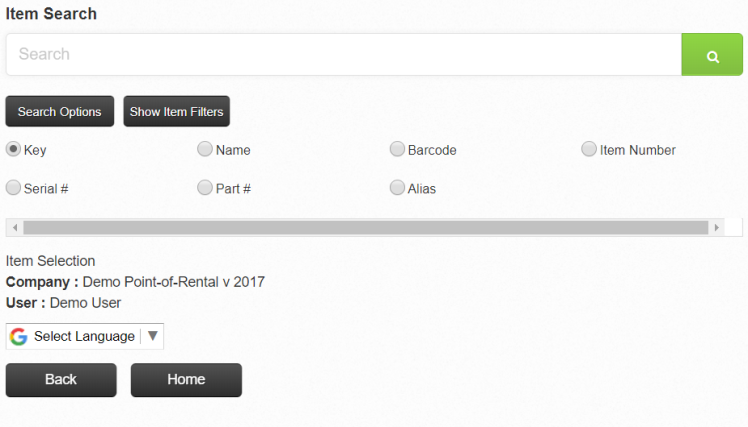Click the language dropdown arrow
This screenshot has width=748, height=427.
153,337
